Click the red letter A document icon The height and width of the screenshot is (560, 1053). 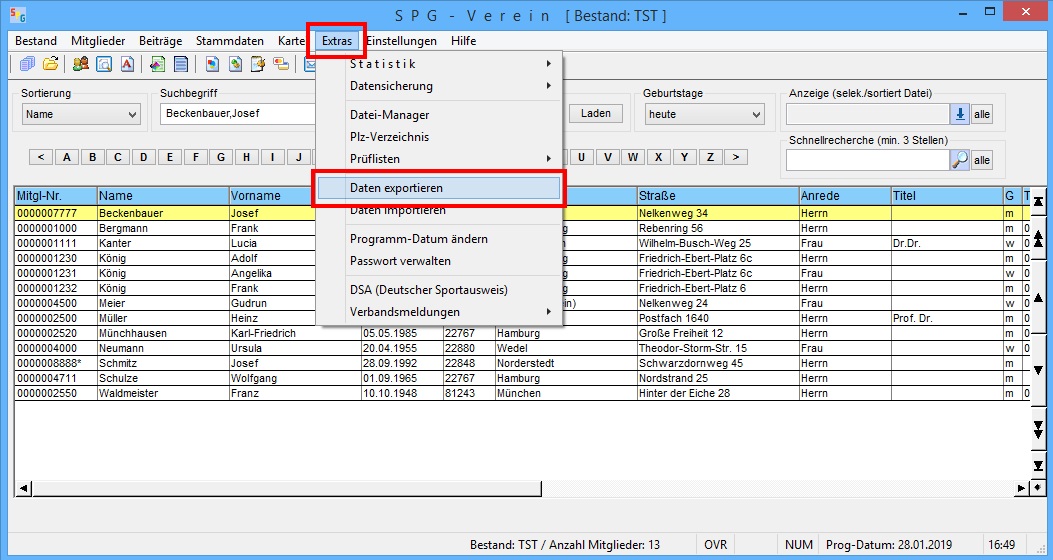tap(127, 65)
